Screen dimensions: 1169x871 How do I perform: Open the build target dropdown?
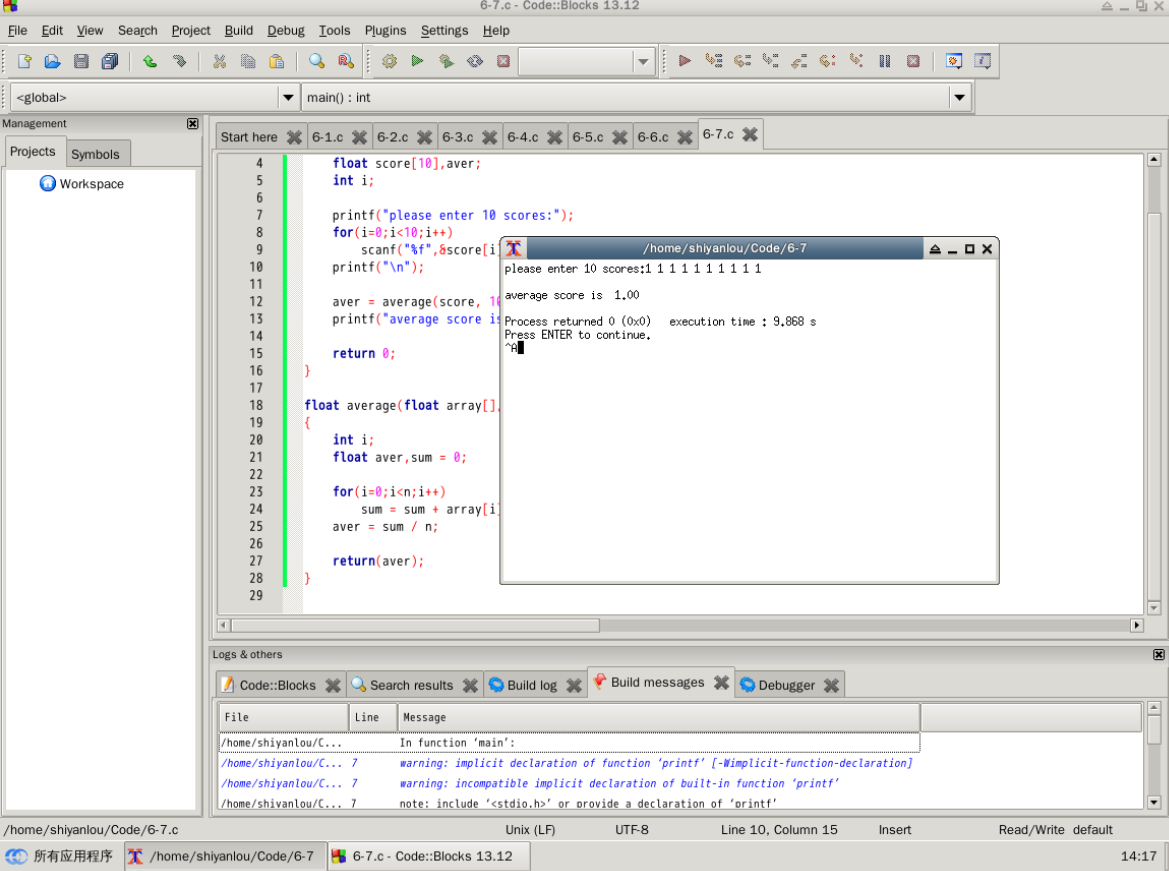coord(643,62)
